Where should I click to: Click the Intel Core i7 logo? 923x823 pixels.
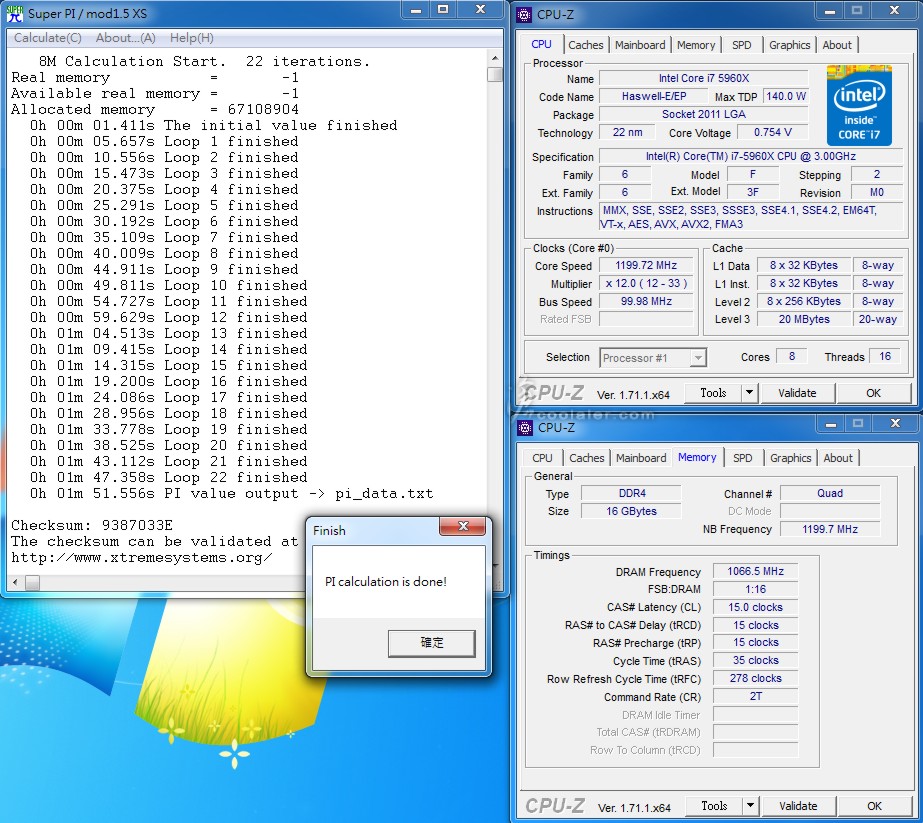point(859,105)
